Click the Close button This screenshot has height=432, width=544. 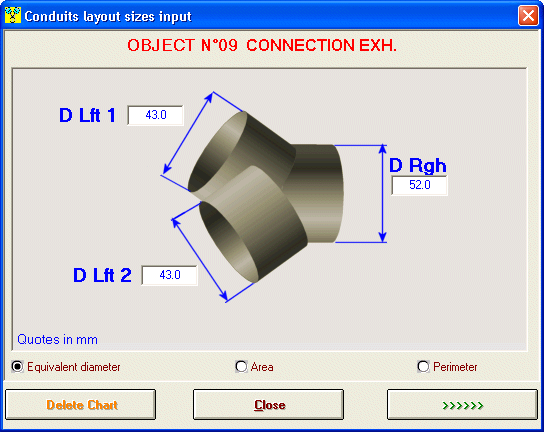[269, 405]
